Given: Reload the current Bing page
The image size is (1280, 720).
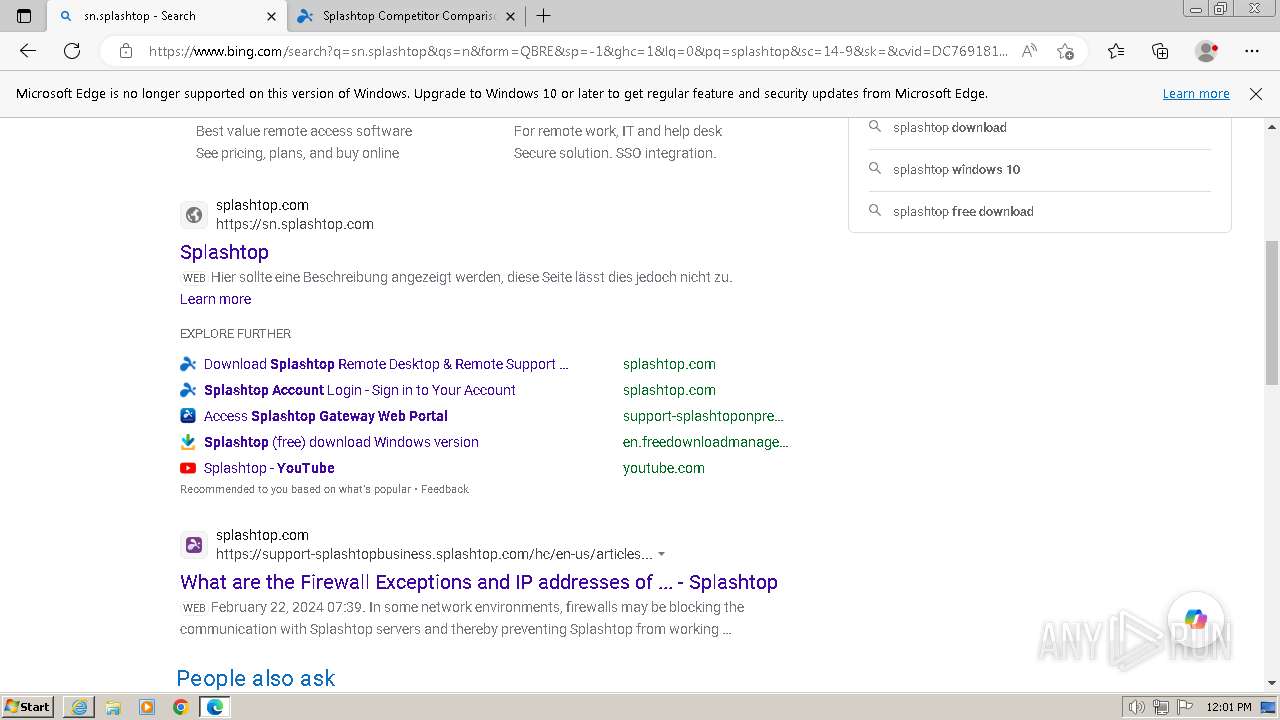Looking at the screenshot, I should 72,51.
